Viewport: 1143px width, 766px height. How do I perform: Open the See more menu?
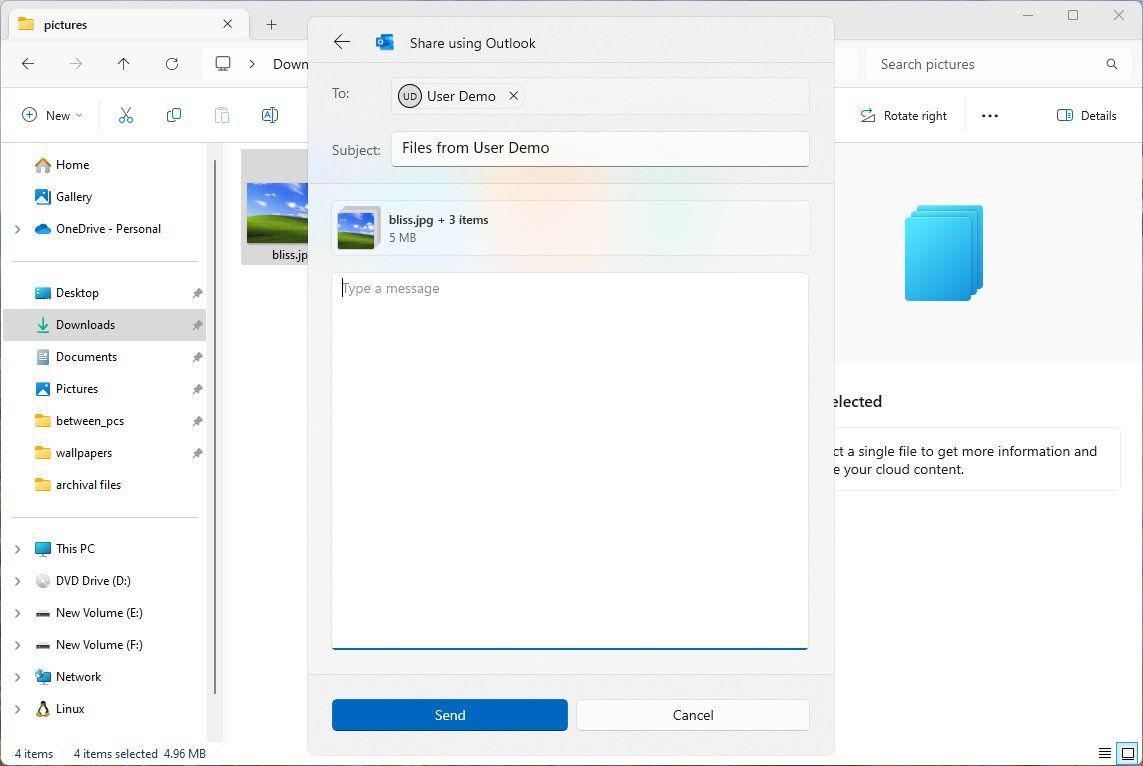989,115
